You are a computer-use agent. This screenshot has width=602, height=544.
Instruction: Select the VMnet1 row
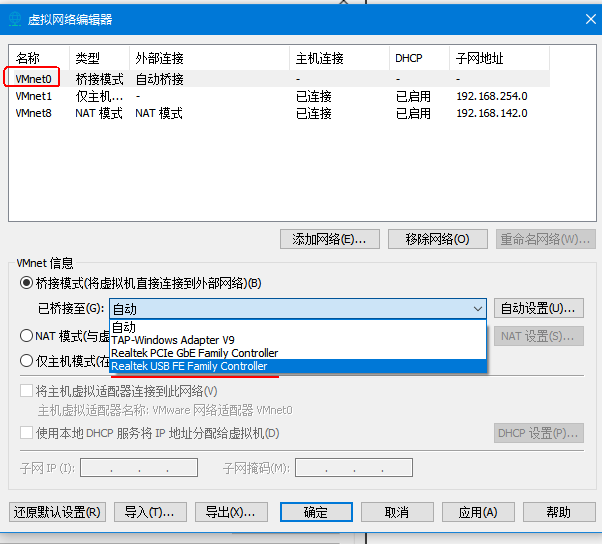click(280, 96)
